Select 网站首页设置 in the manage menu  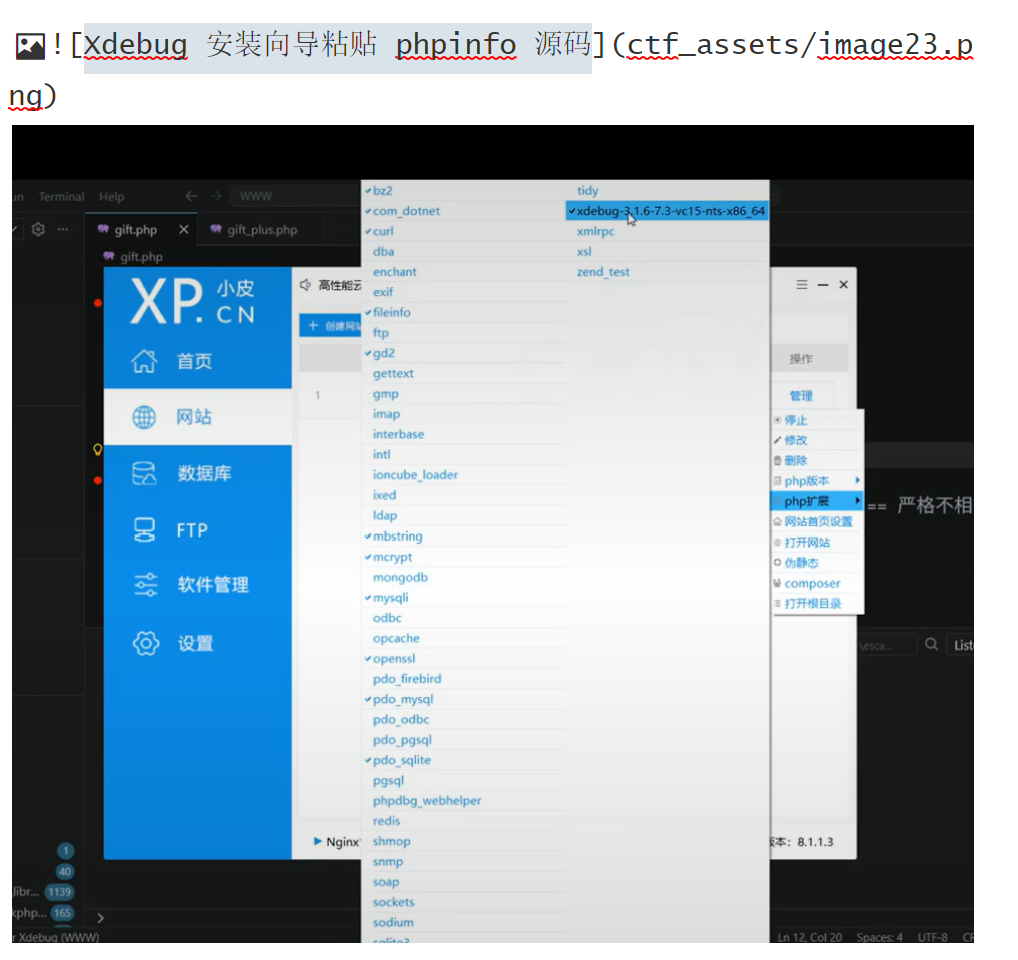click(x=817, y=522)
